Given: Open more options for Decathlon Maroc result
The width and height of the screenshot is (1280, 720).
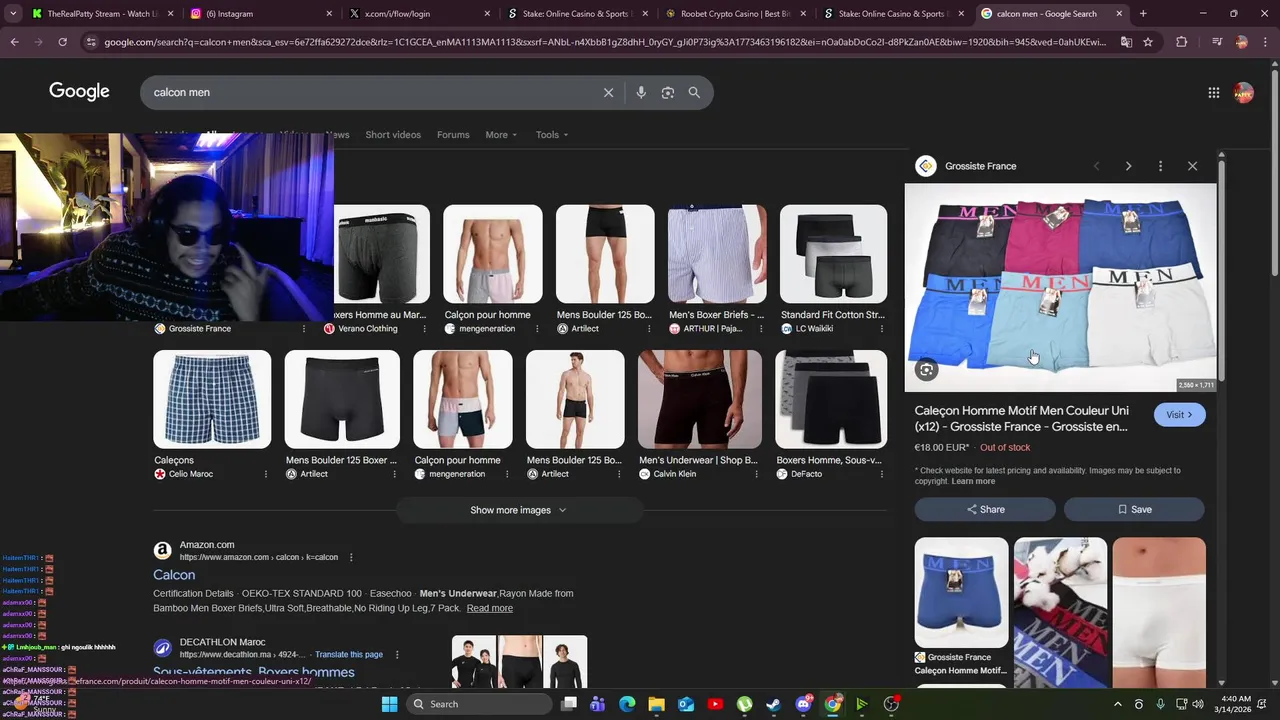Looking at the screenshot, I should [397, 654].
